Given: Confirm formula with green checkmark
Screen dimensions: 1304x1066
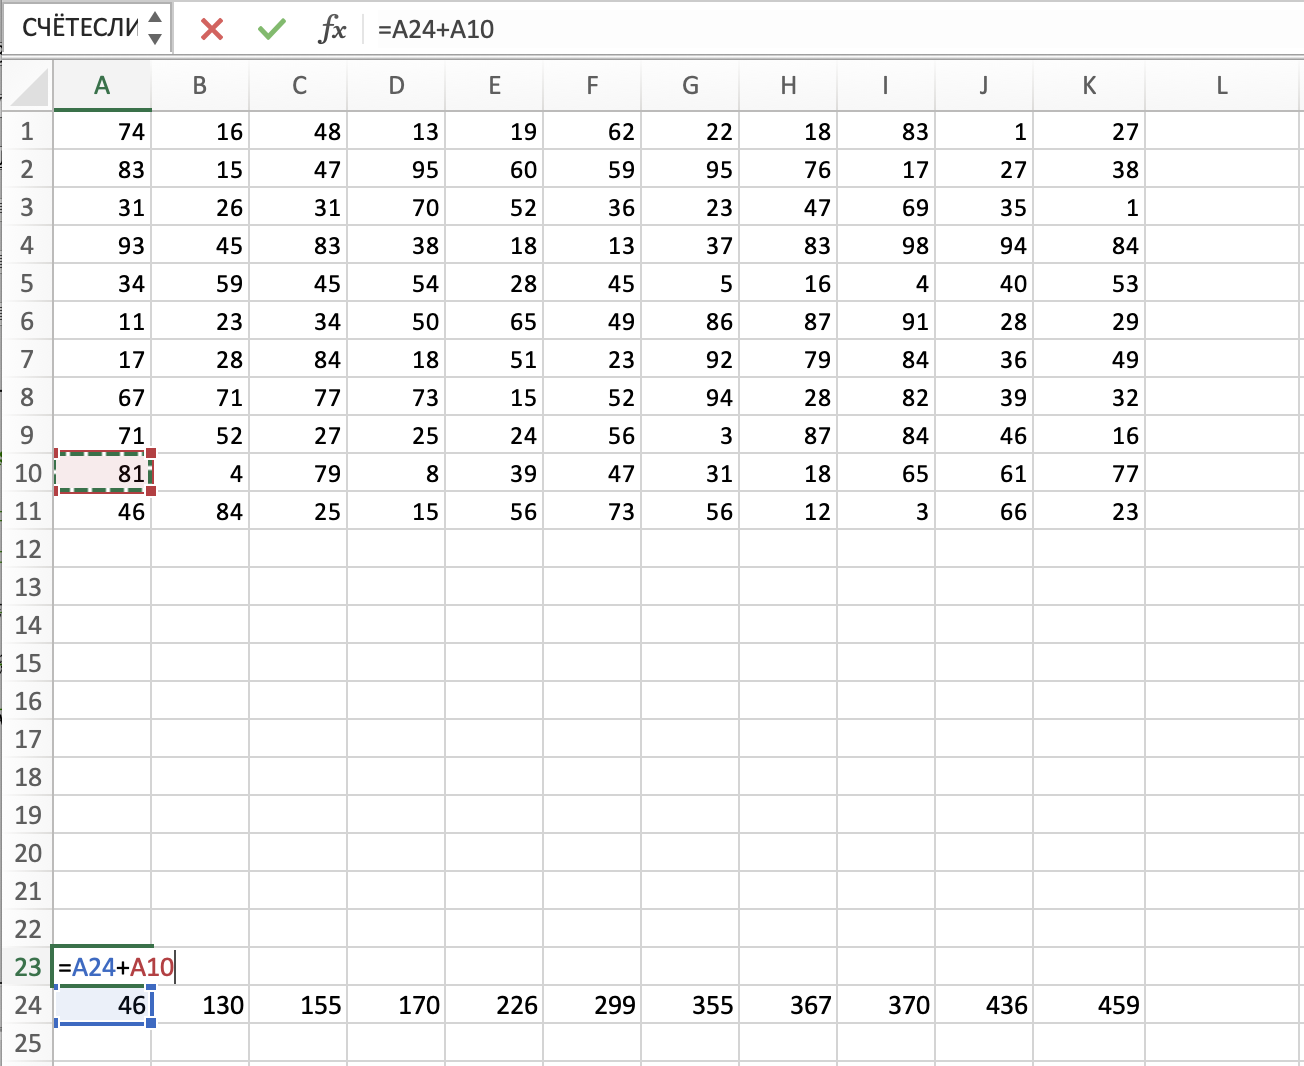Looking at the screenshot, I should pyautogui.click(x=271, y=29).
